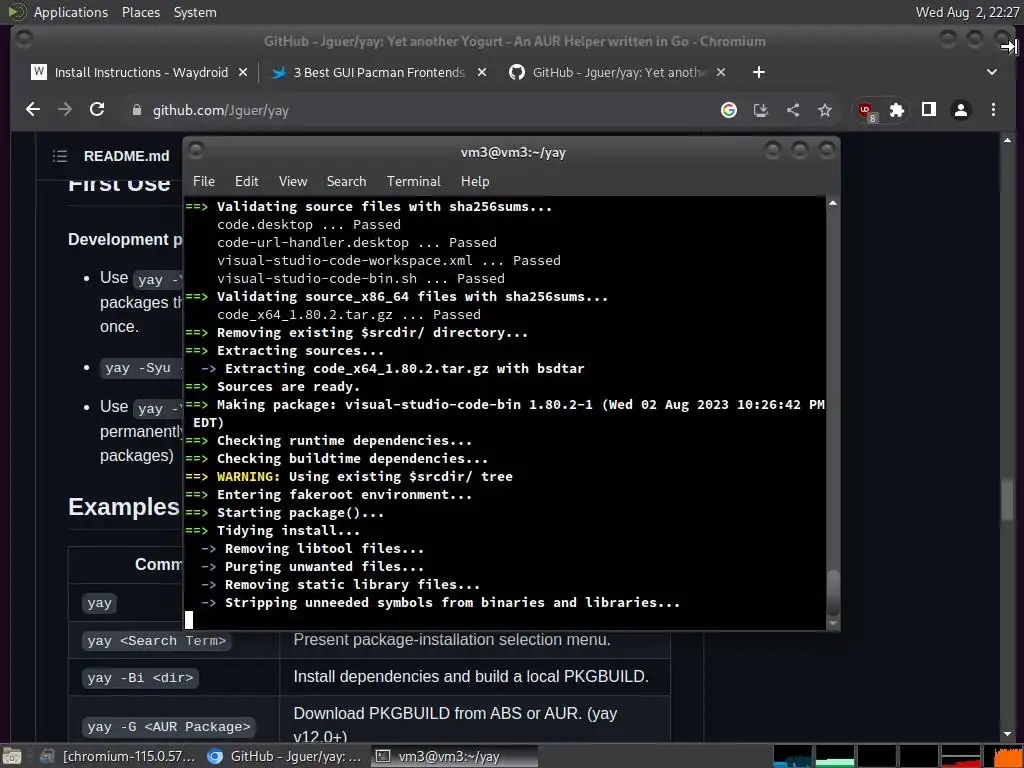Click the Google icon in address bar

tap(729, 110)
